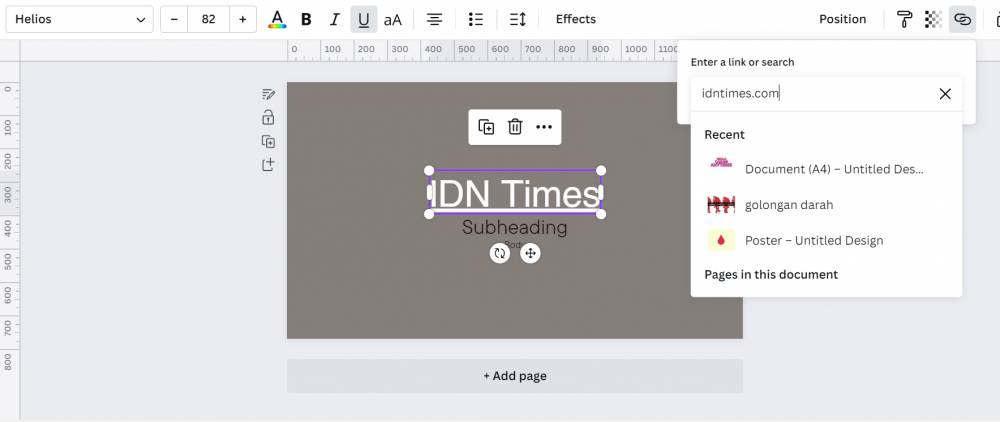Viewport: 1000px width, 422px height.
Task: Click the bottom-right corner resize handle
Action: (601, 214)
